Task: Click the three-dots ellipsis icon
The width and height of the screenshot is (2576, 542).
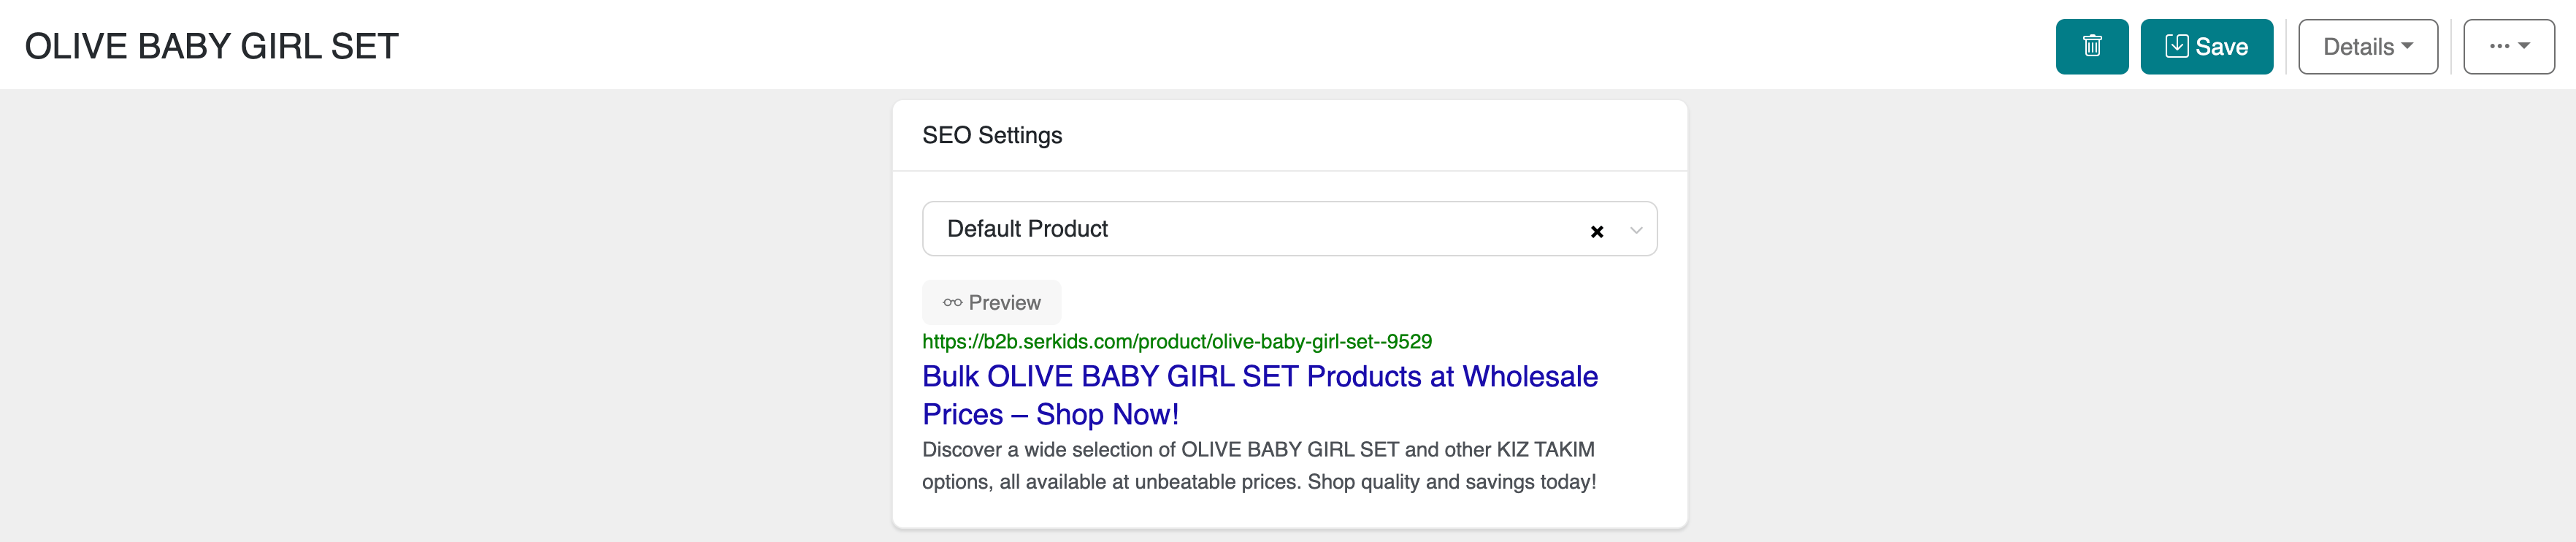Action: 2499,46
